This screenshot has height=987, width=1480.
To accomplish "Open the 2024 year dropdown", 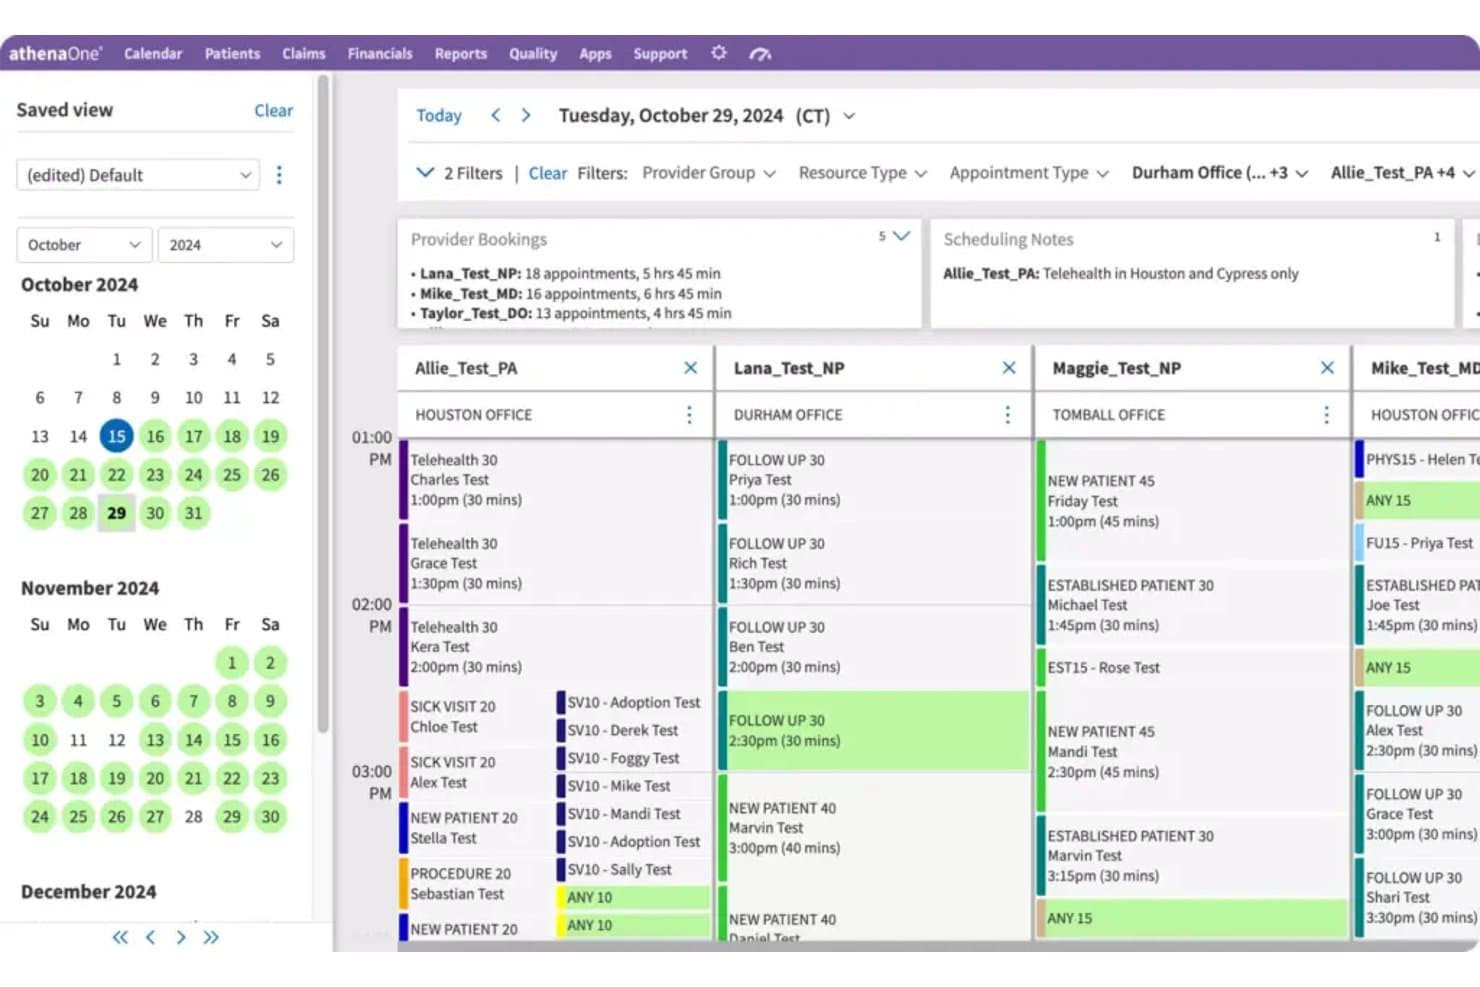I will tap(226, 245).
